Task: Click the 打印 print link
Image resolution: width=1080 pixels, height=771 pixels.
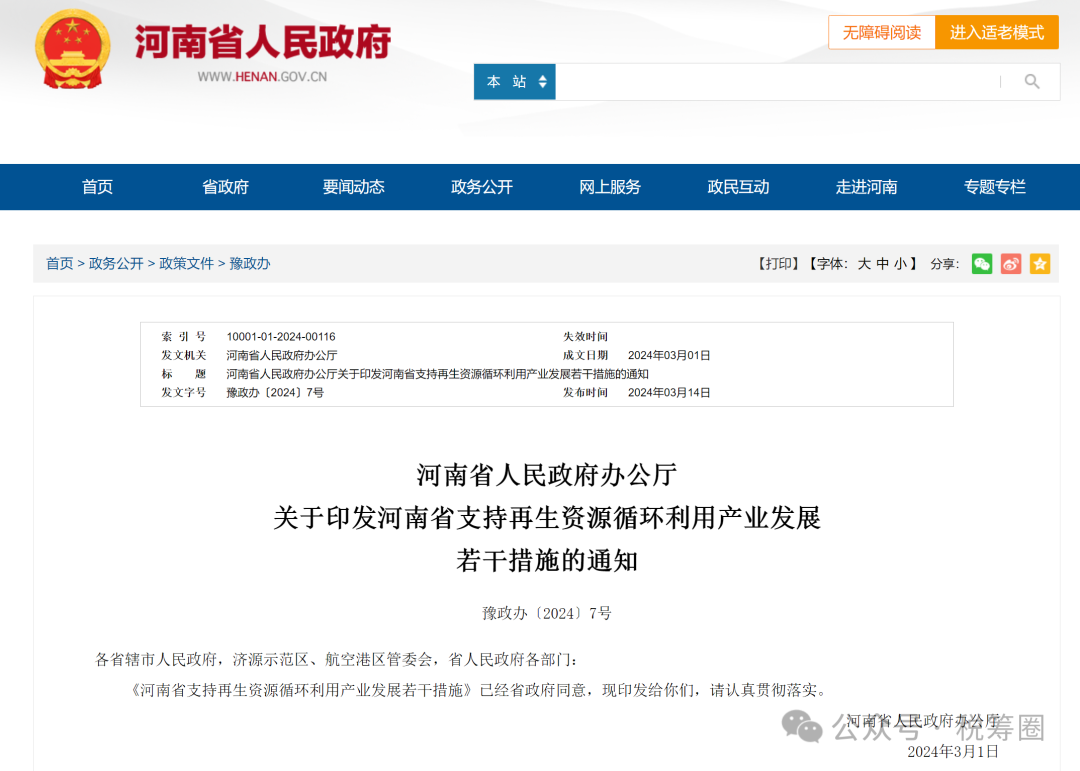Action: pos(778,264)
